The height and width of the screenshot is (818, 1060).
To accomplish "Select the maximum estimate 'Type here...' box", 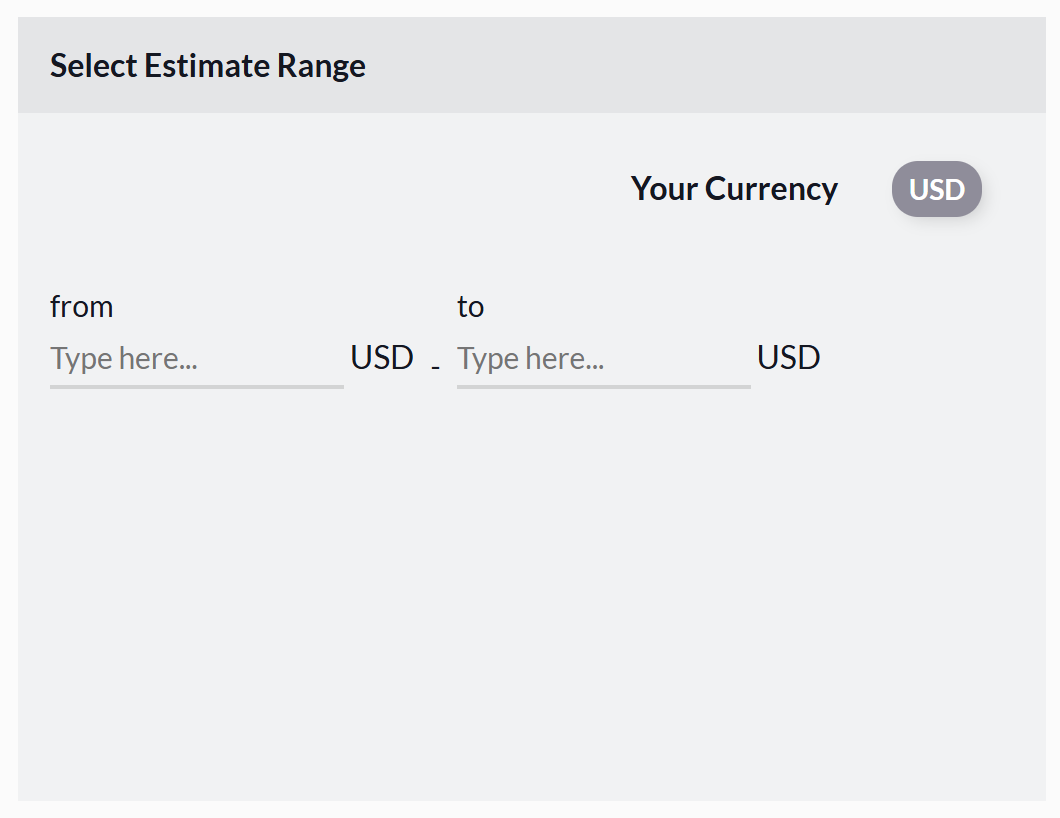I will click(x=603, y=359).
